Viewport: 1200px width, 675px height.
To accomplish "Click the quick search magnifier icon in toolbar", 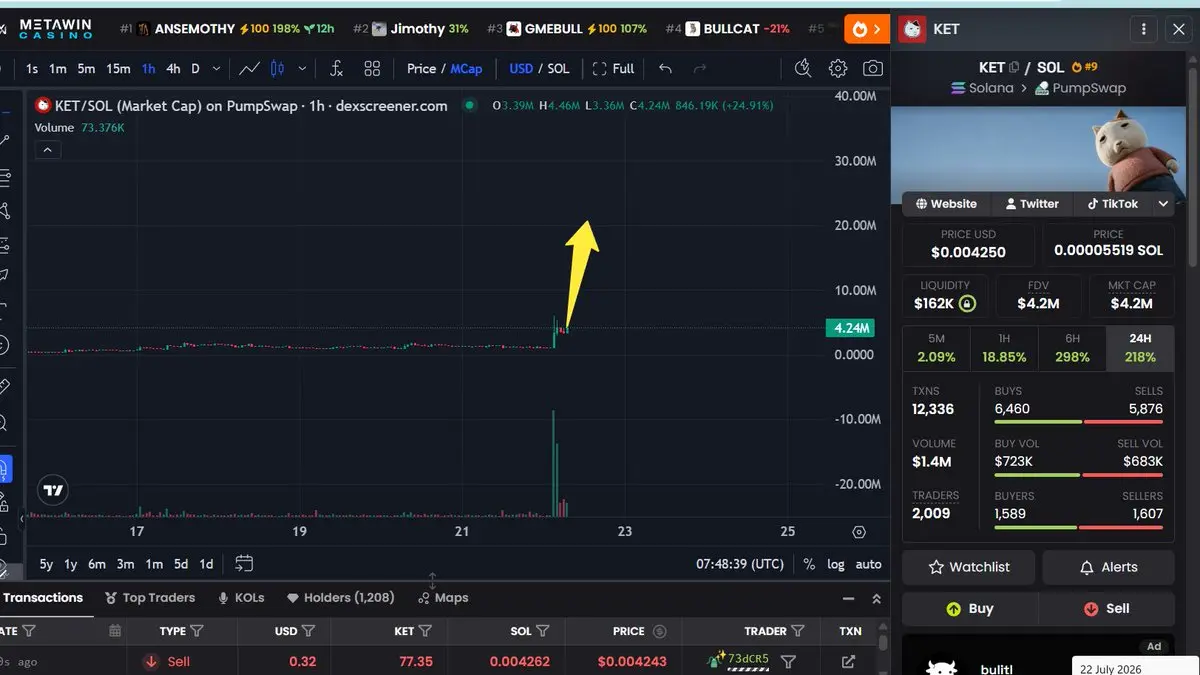I will pos(803,69).
